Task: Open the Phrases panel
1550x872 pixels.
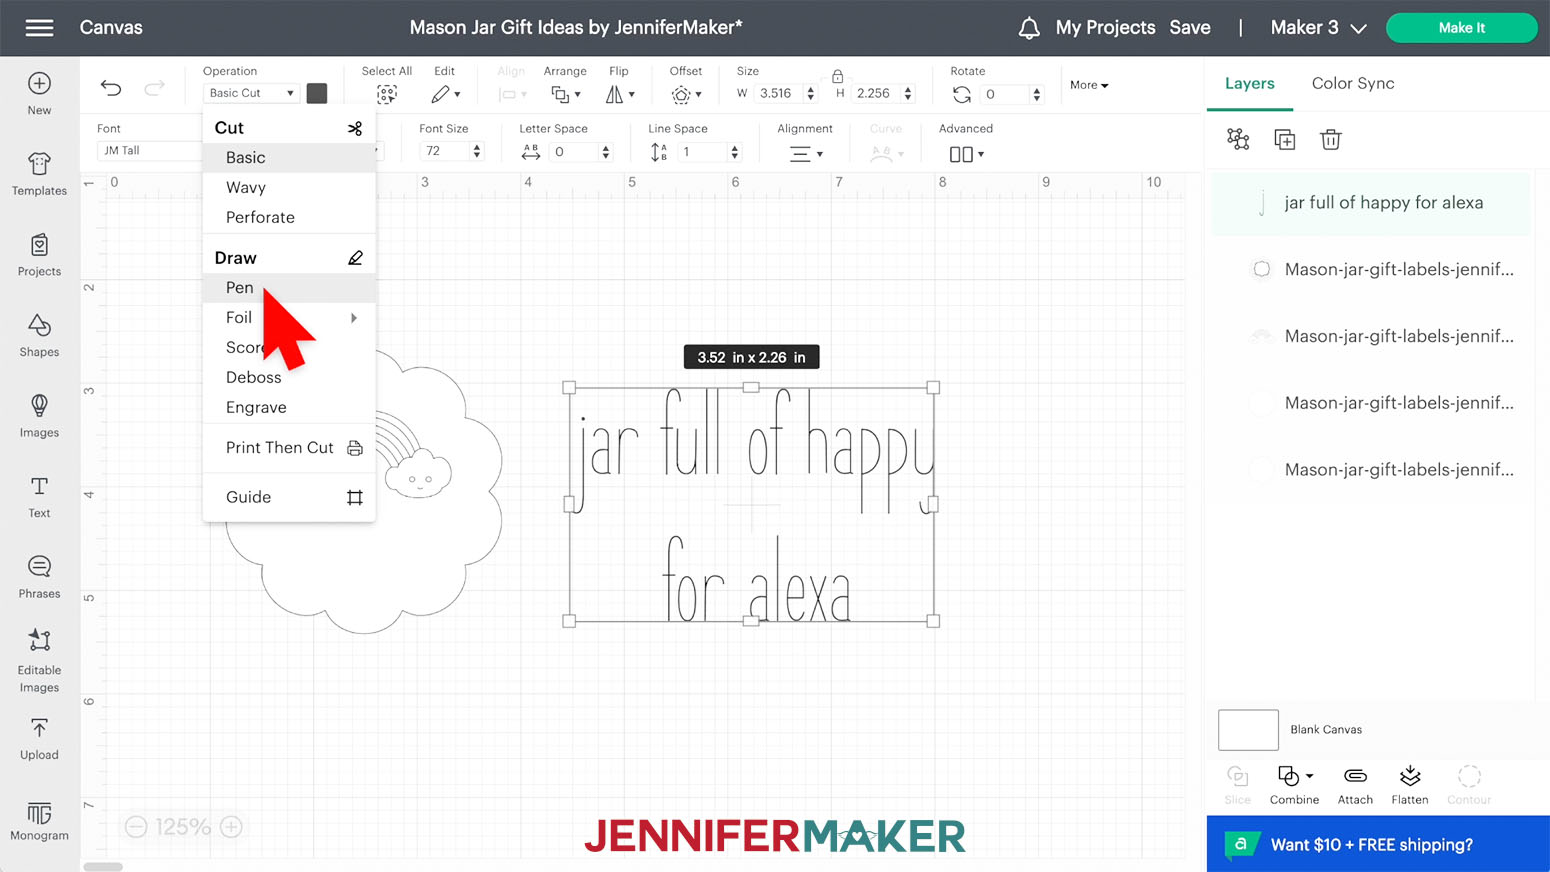Action: pos(39,577)
